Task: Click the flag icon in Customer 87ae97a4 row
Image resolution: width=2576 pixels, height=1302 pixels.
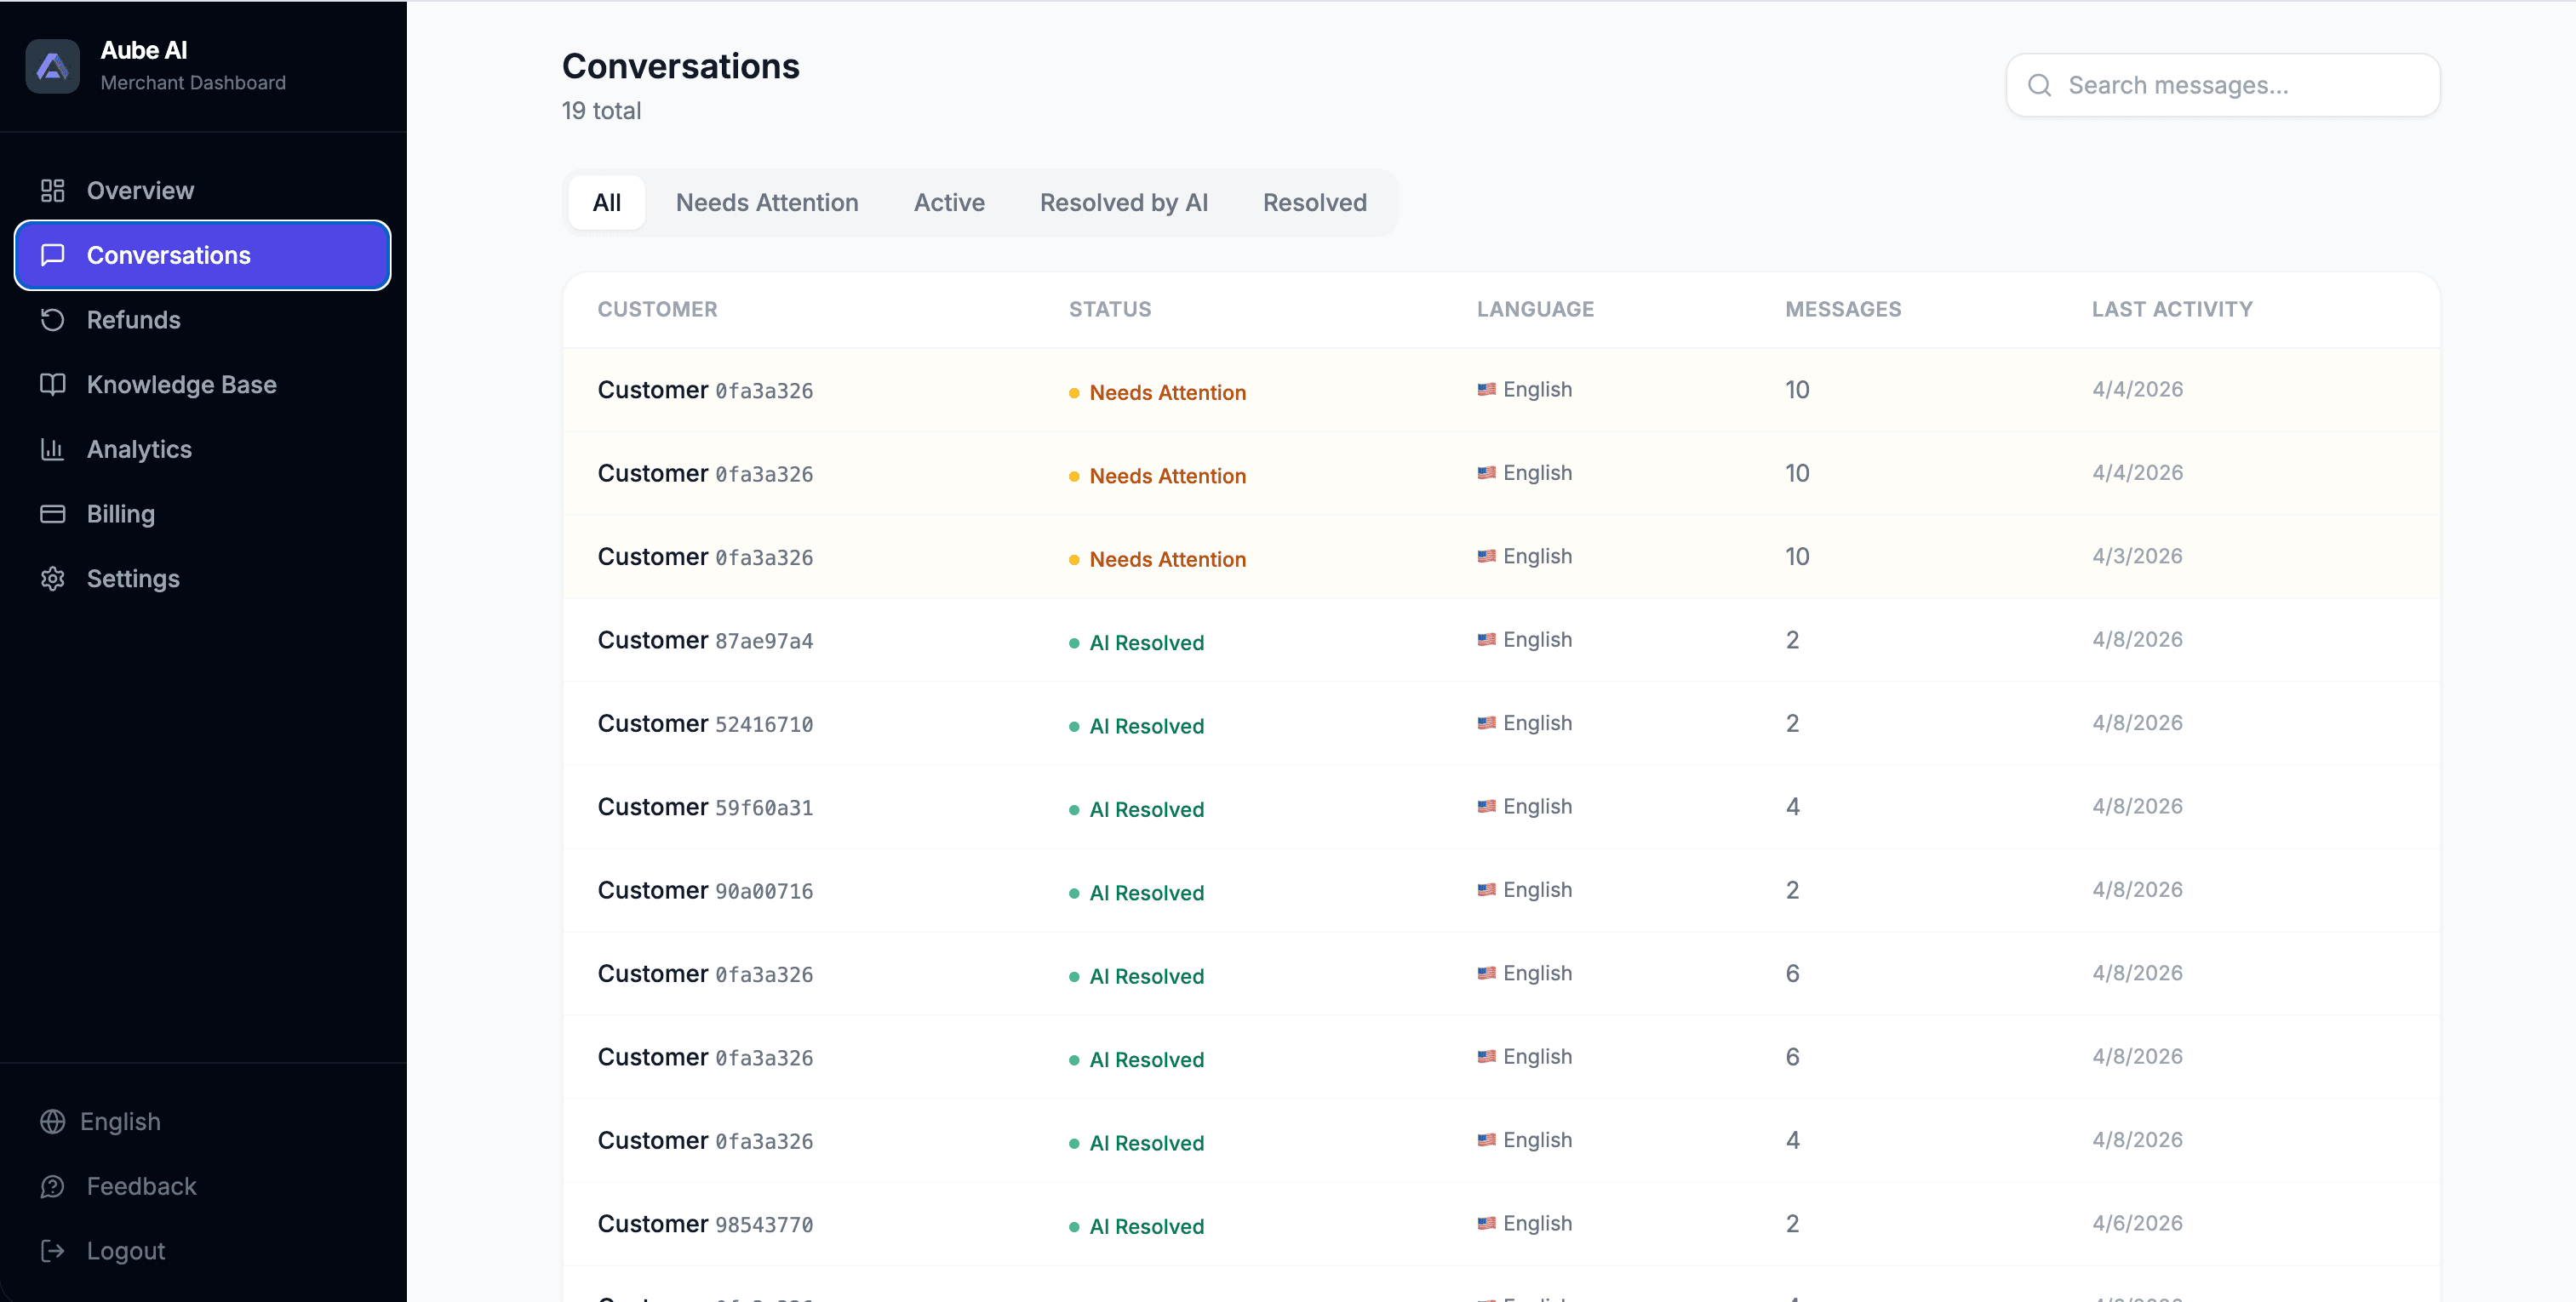Action: click(1486, 640)
